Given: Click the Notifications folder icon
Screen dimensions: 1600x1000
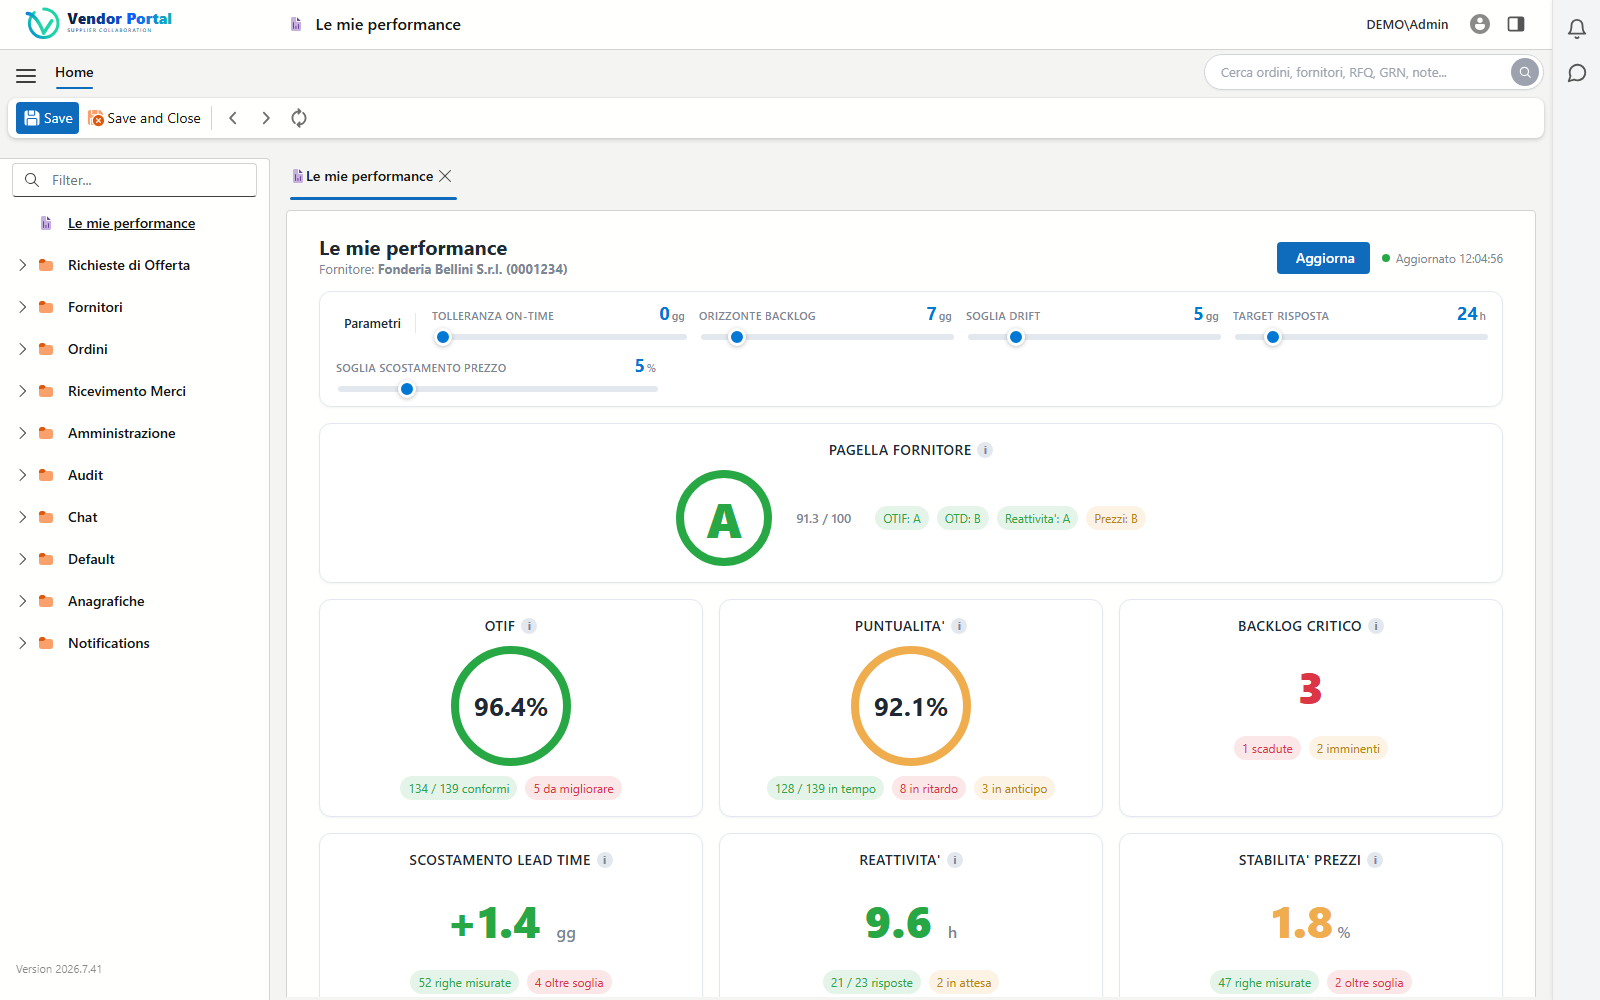Looking at the screenshot, I should (46, 643).
